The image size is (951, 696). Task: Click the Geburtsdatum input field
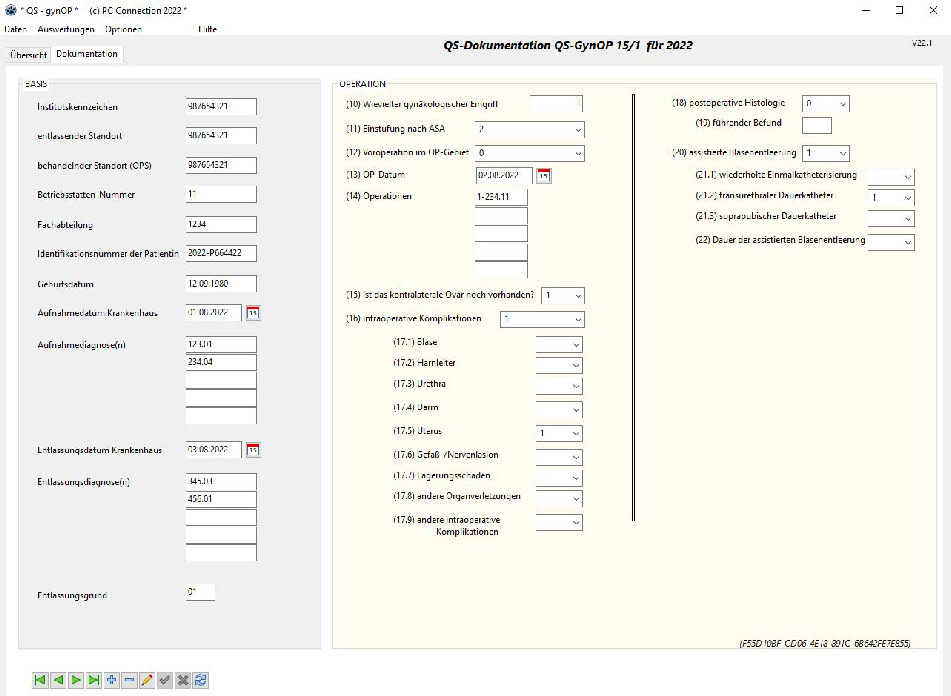(x=221, y=284)
